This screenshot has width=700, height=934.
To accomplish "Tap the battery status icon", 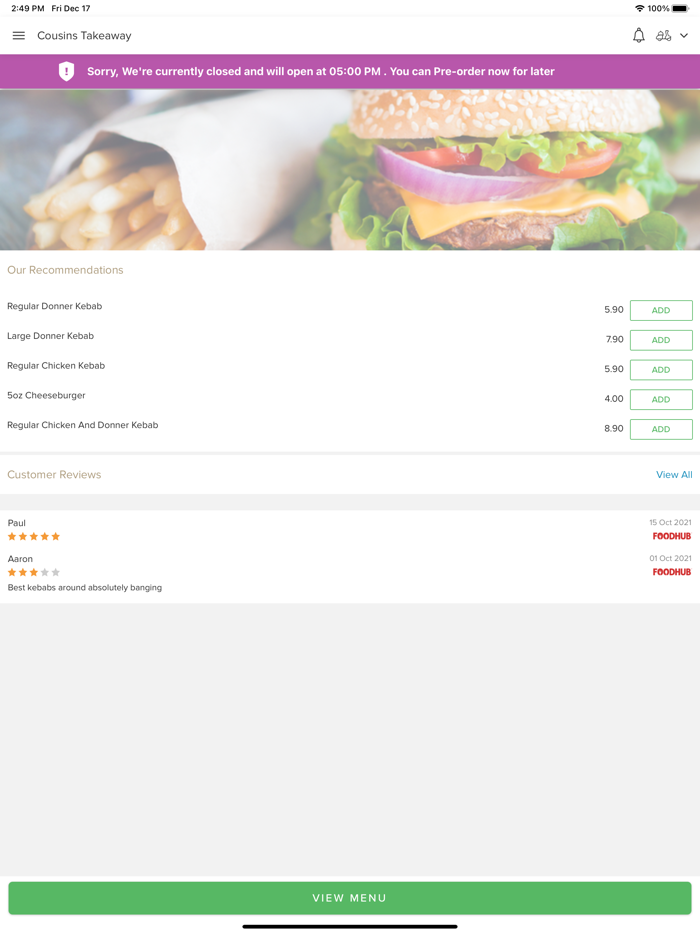I will [x=681, y=8].
